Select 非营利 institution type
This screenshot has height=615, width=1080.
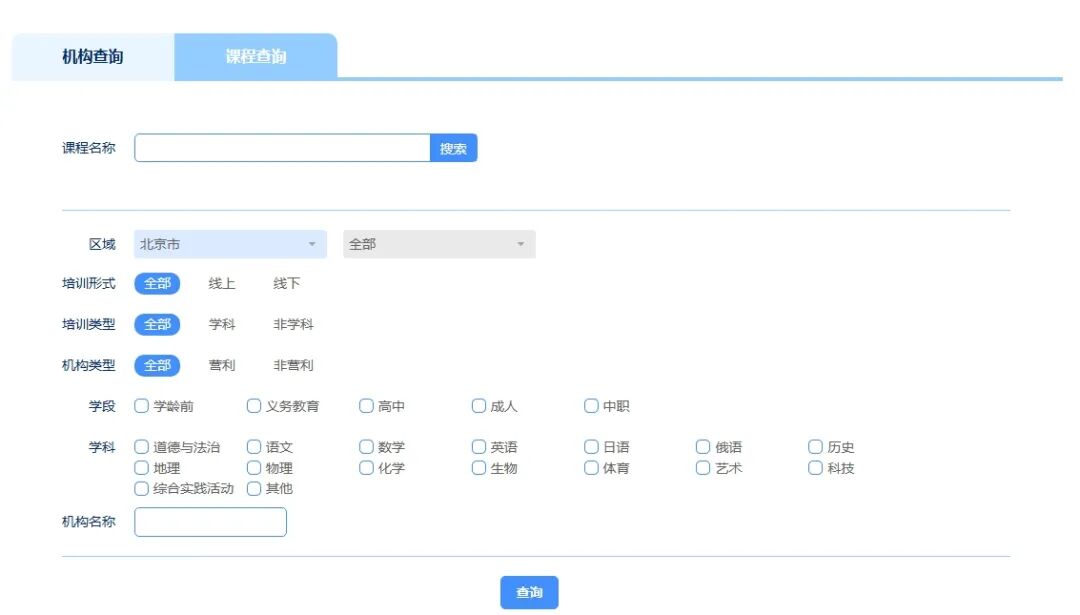[293, 366]
